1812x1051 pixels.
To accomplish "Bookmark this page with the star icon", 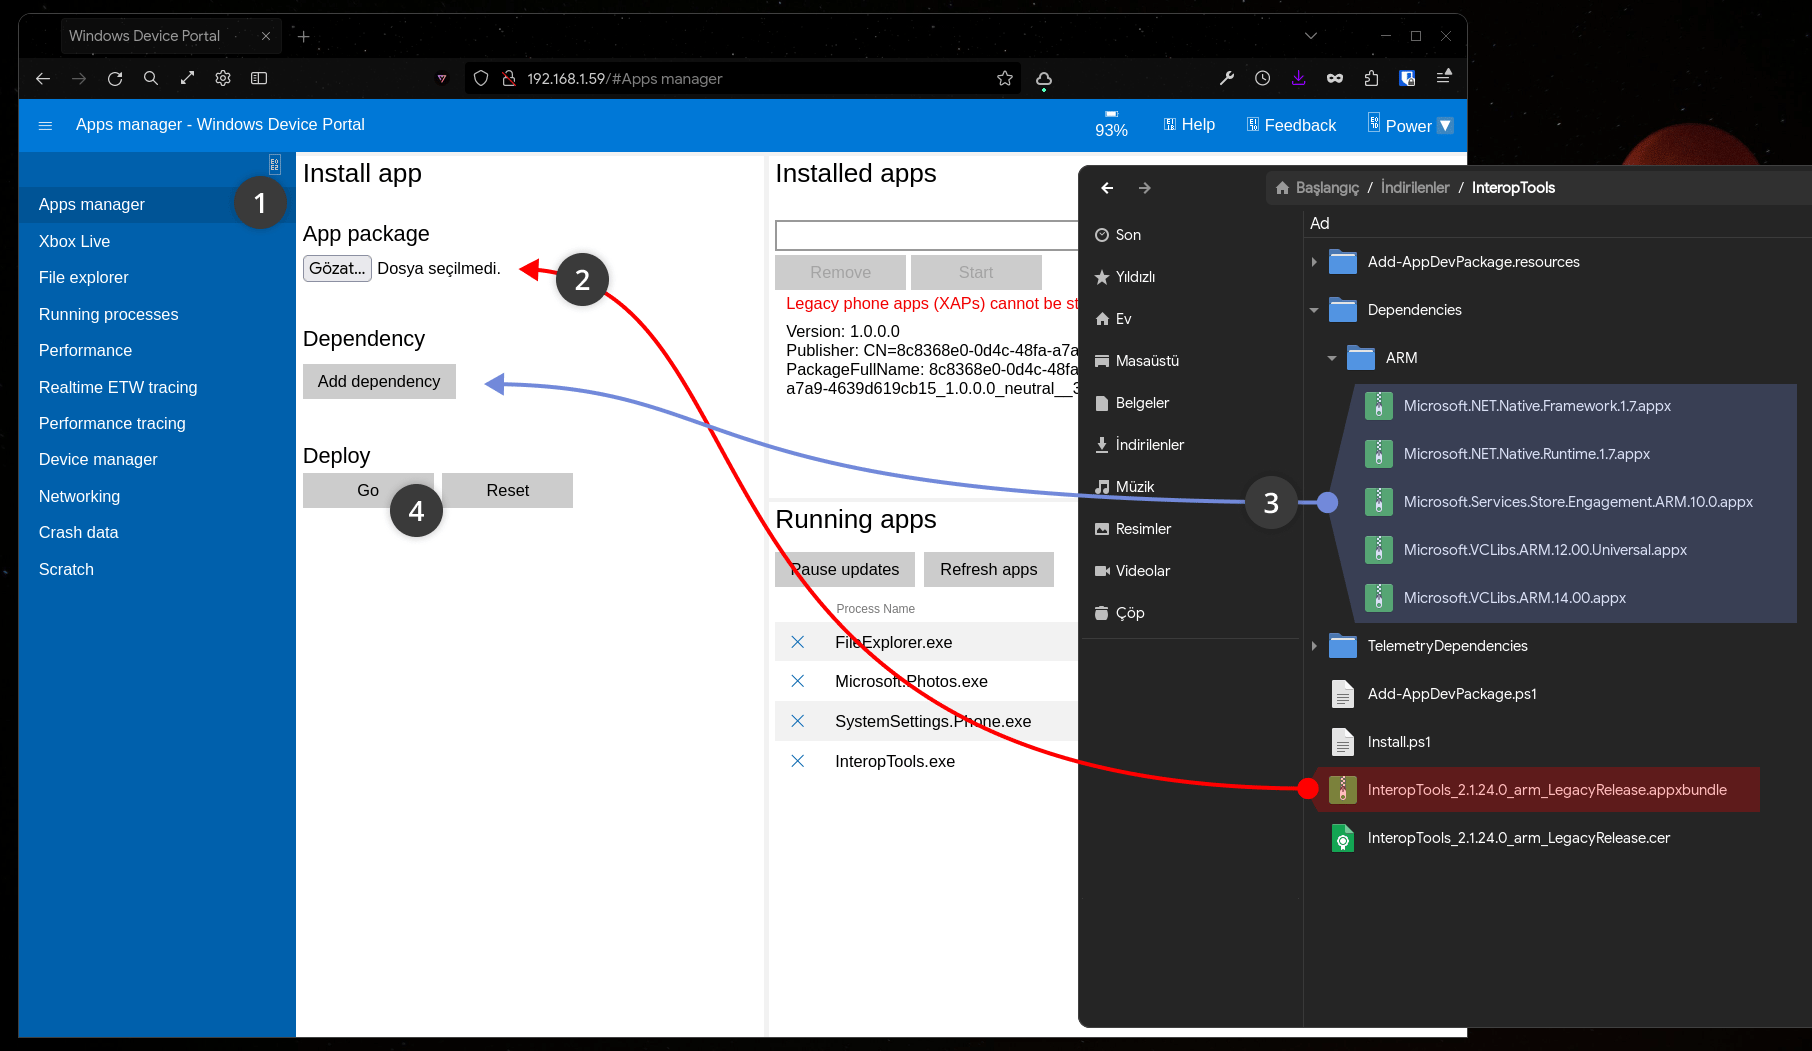I will pos(1005,78).
